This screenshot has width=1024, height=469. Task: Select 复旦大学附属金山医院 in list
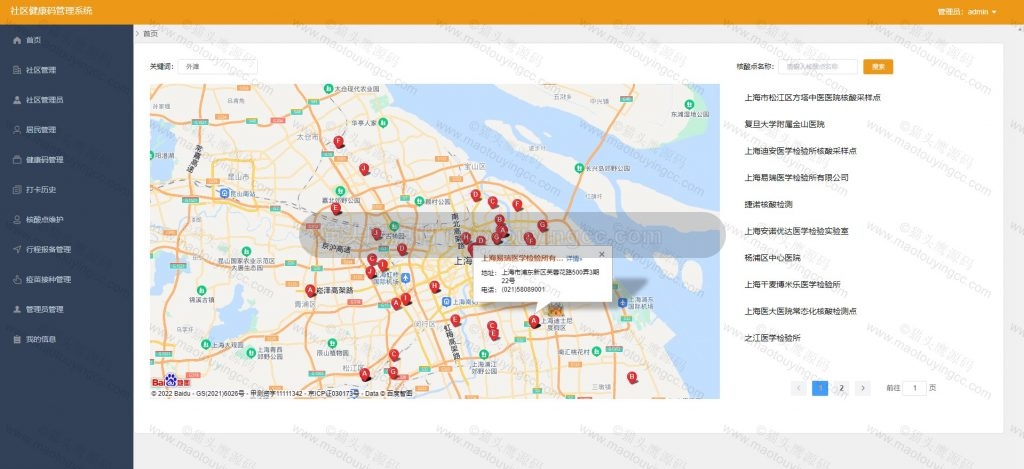[x=784, y=124]
